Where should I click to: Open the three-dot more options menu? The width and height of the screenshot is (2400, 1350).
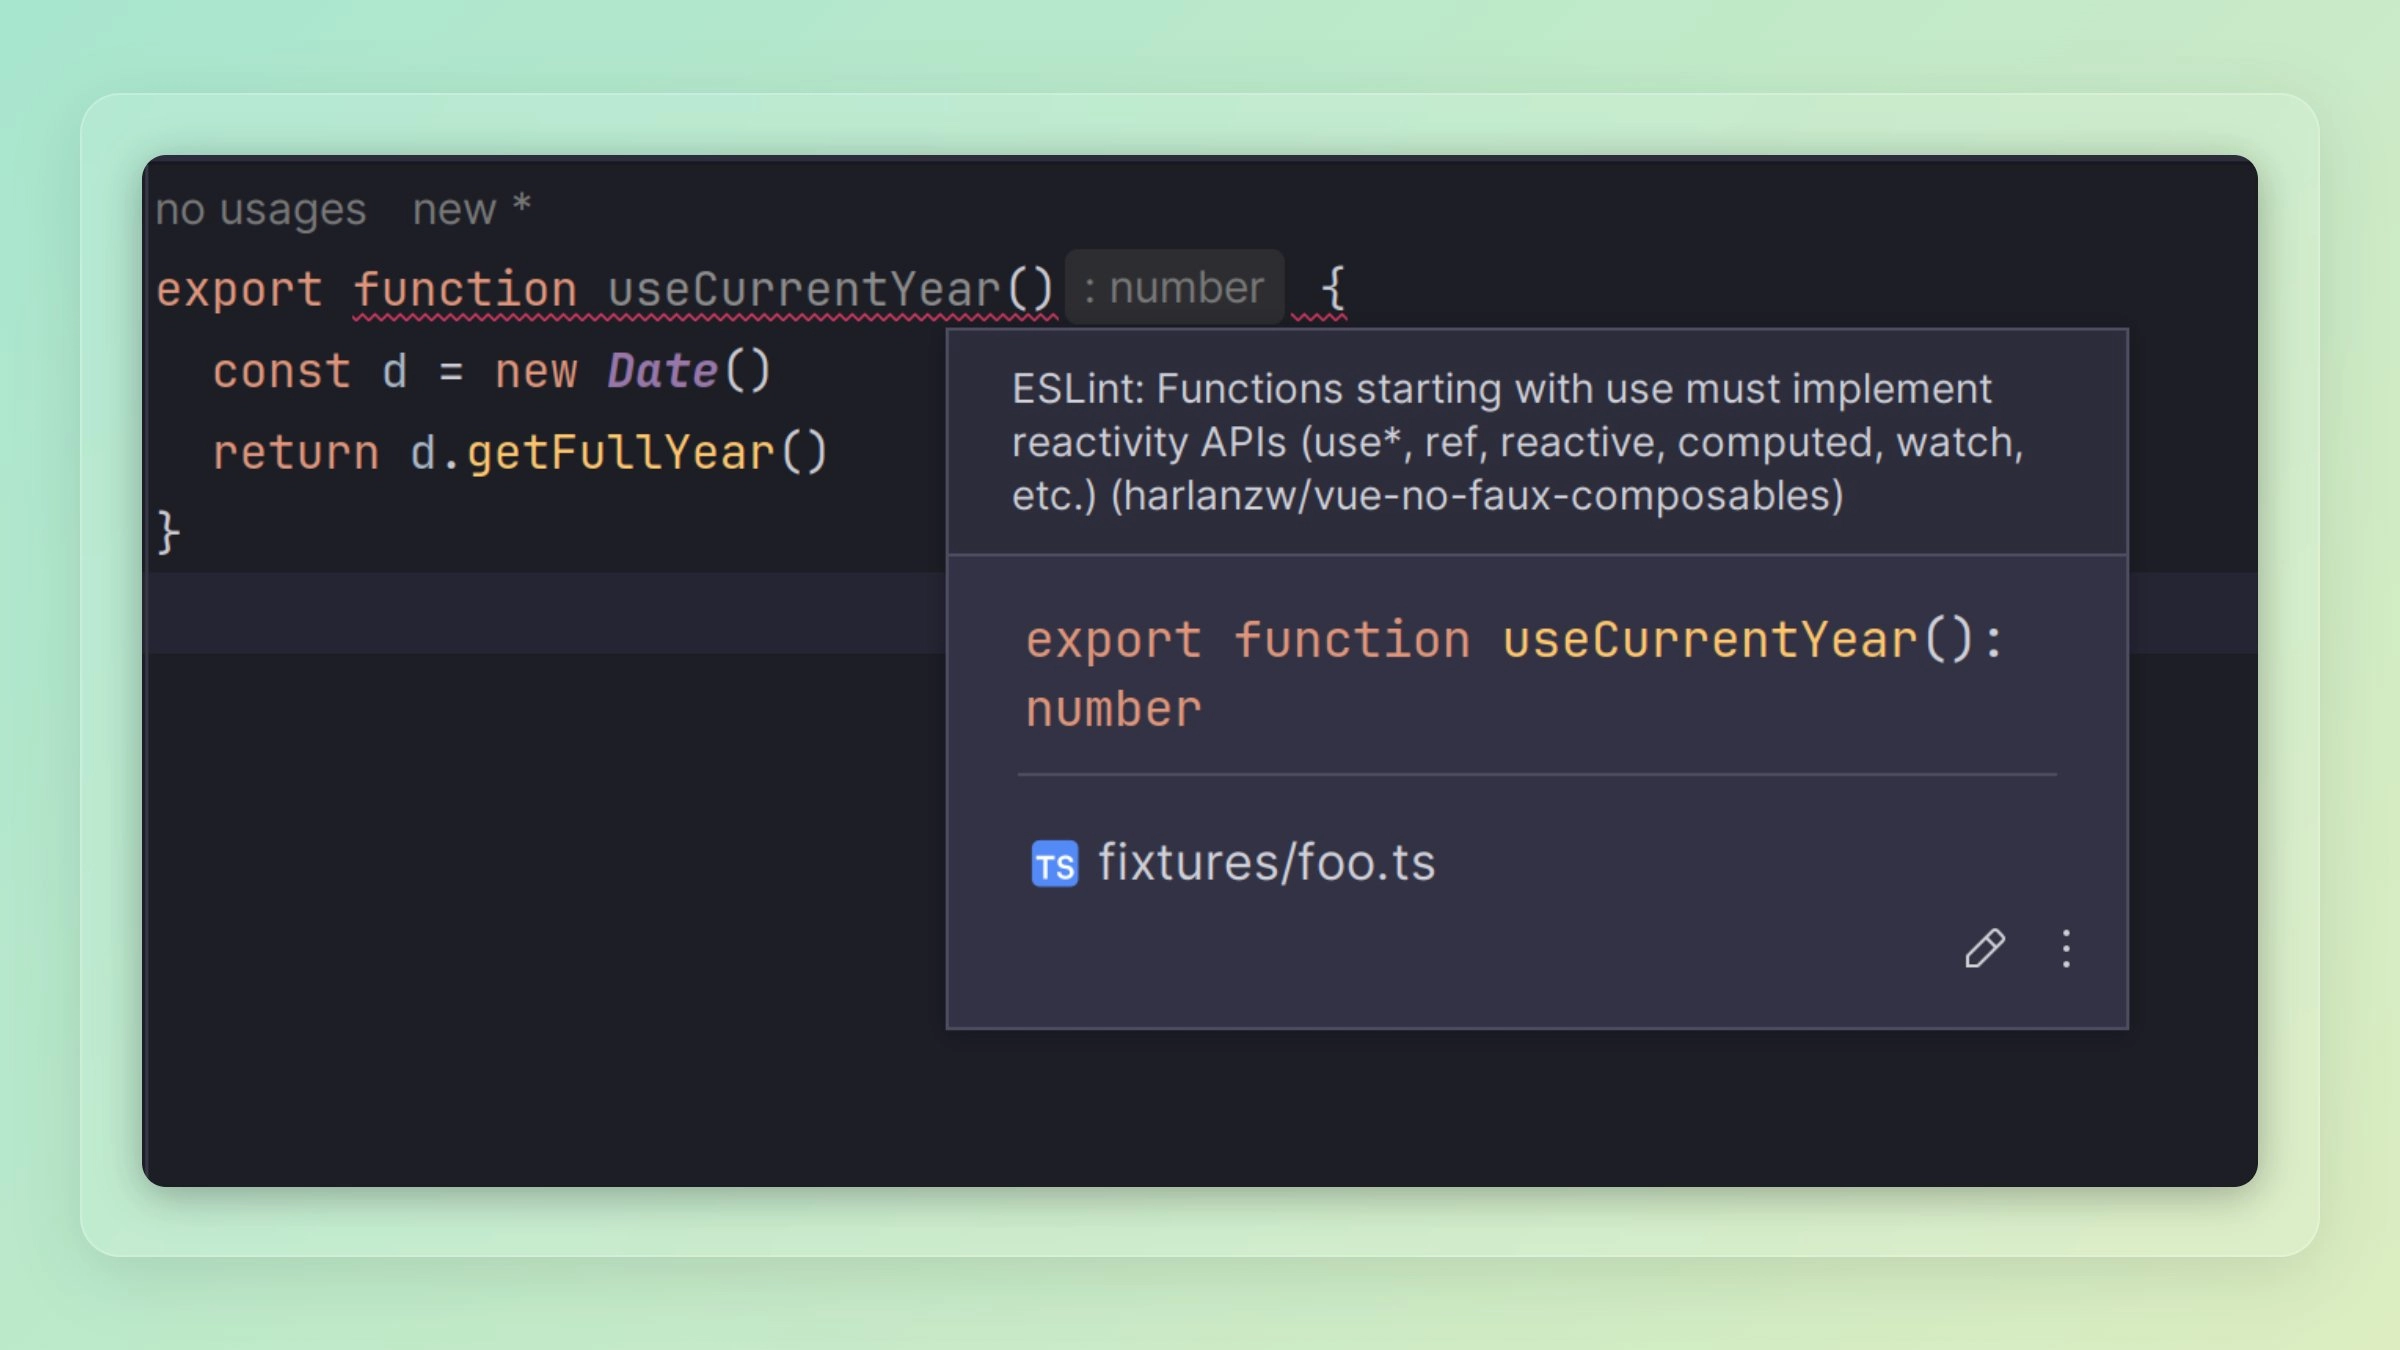(2066, 948)
